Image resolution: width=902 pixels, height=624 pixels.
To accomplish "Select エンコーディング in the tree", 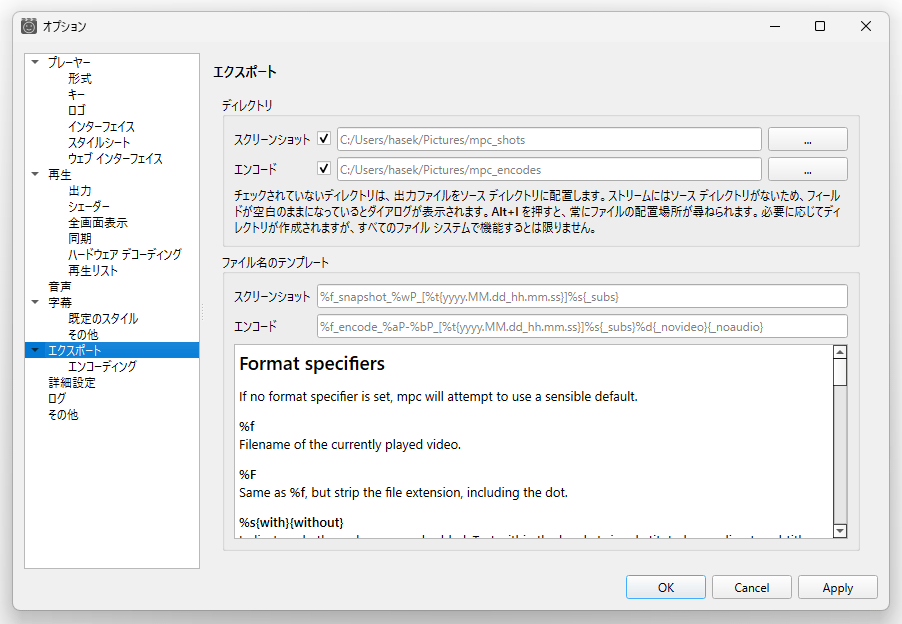I will (102, 366).
